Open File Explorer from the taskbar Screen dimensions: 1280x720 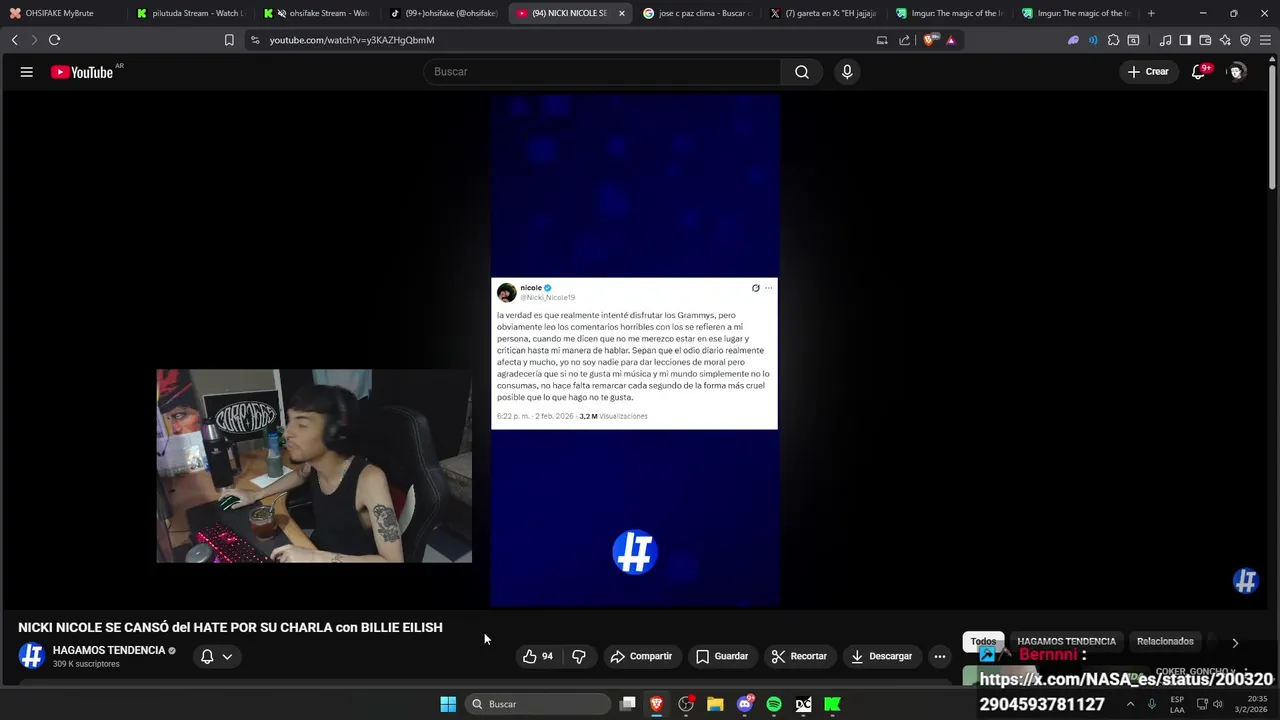(715, 704)
